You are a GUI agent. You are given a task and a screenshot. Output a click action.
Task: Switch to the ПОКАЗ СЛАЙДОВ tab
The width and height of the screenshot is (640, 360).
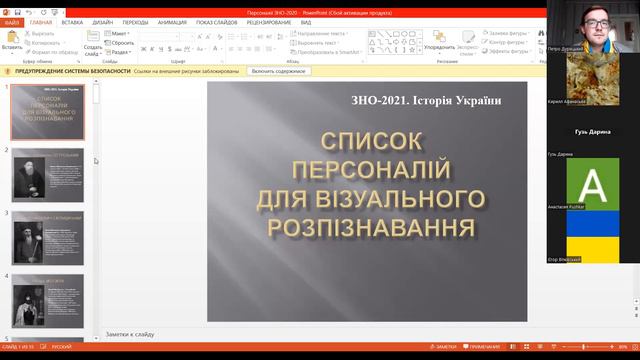tap(216, 22)
